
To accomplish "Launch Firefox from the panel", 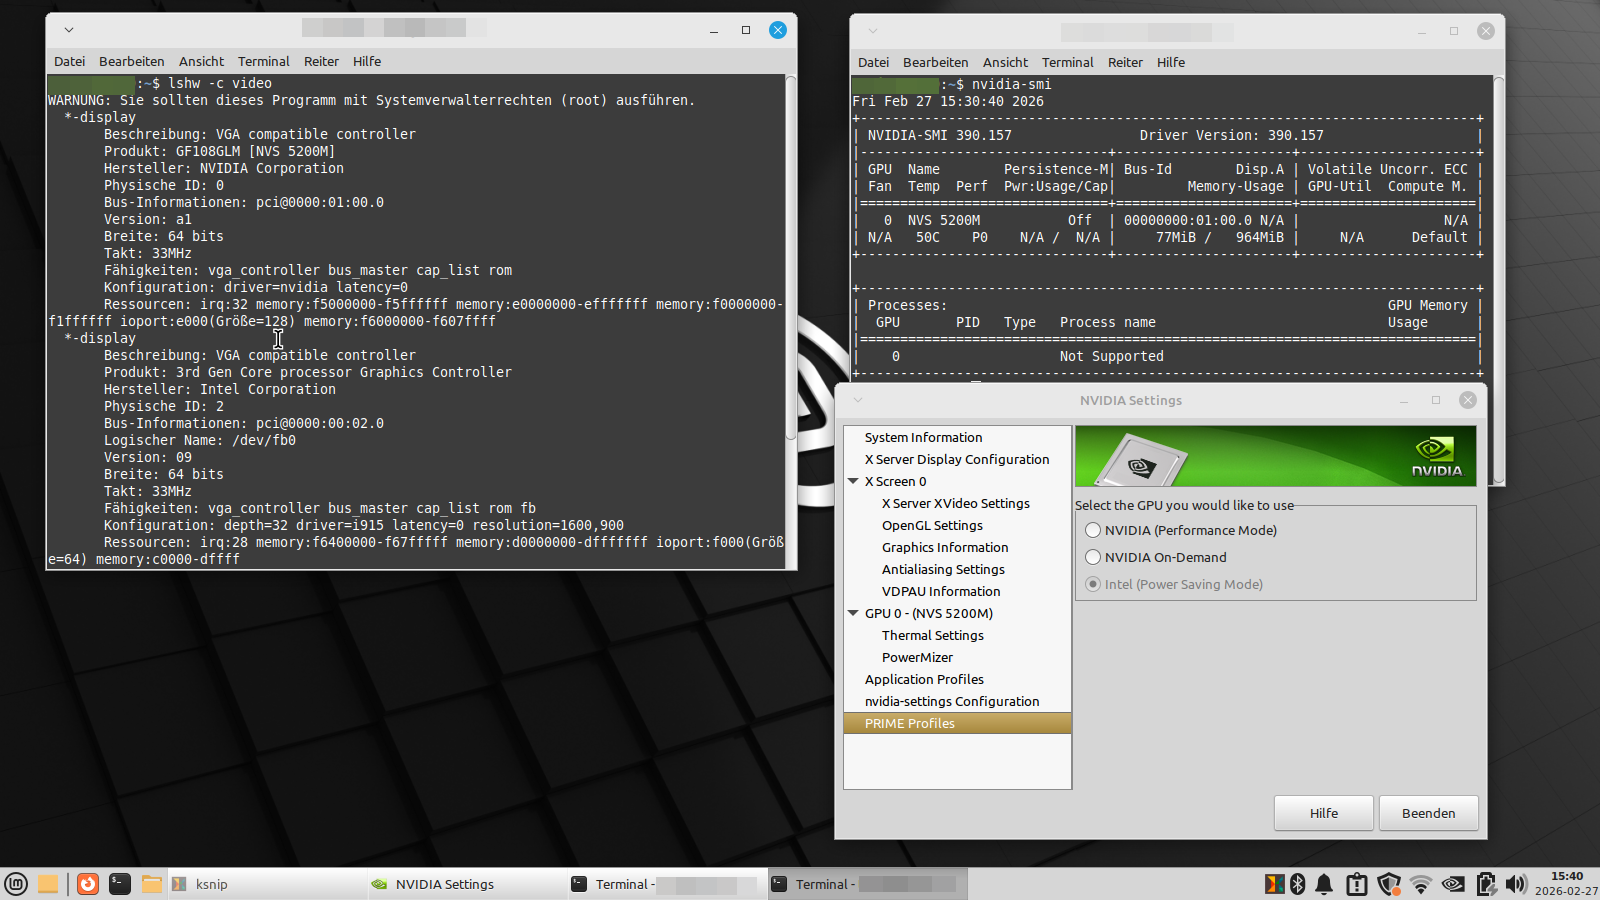I will [x=88, y=884].
